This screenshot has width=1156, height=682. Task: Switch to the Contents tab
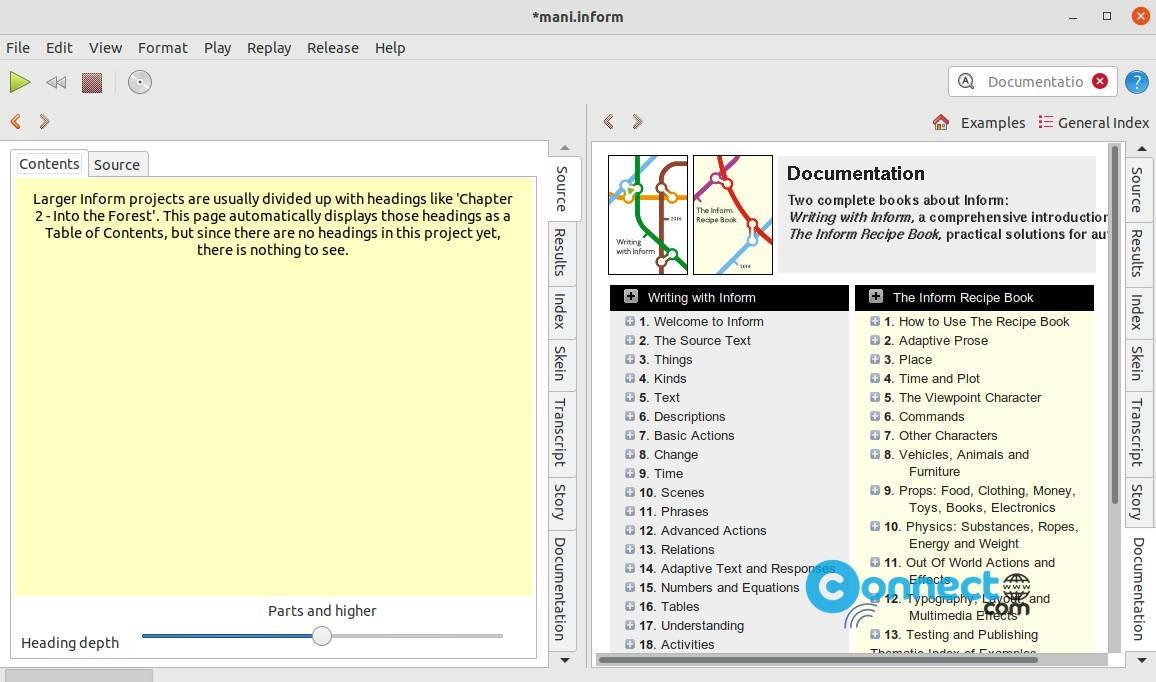49,164
